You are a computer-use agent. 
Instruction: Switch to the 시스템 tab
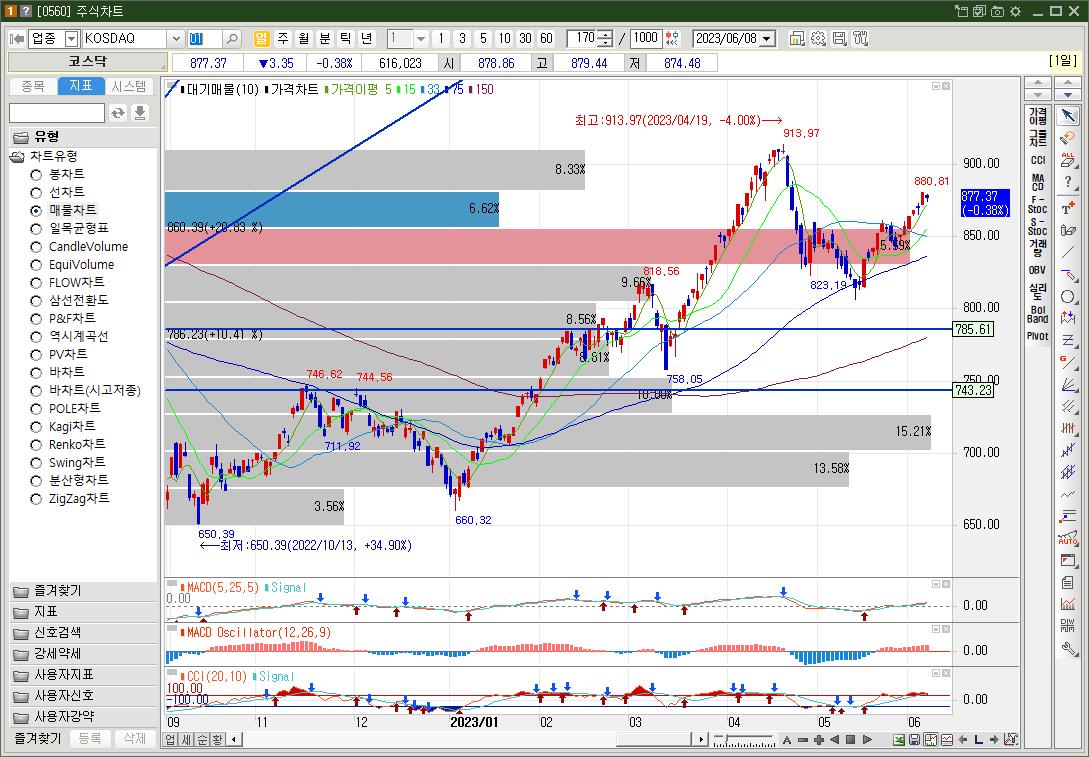(129, 86)
